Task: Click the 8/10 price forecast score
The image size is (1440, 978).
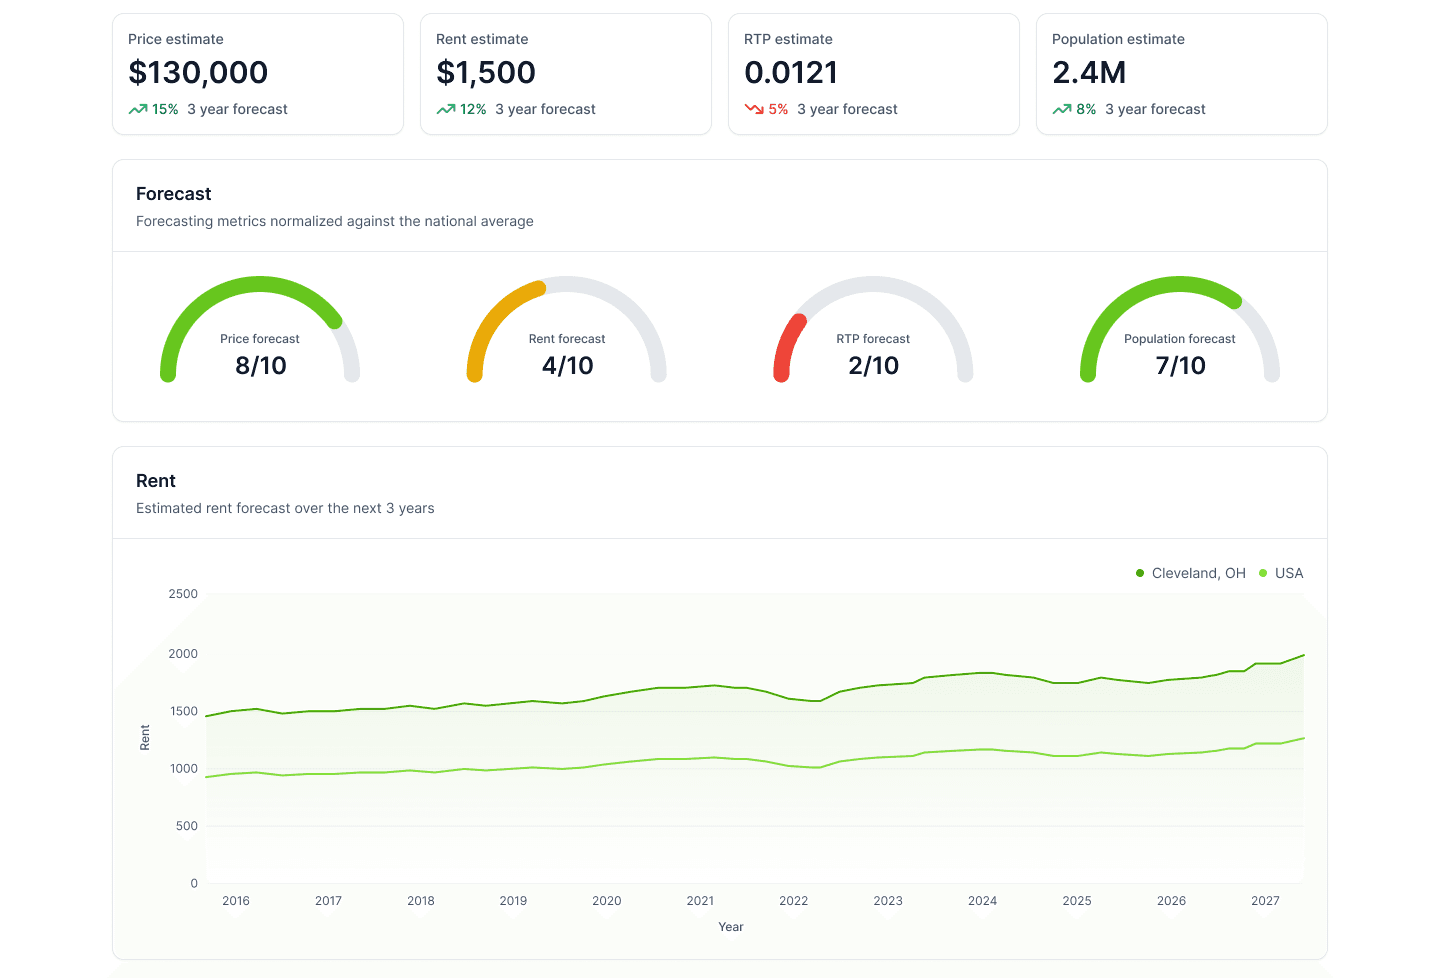Action: pos(260,366)
